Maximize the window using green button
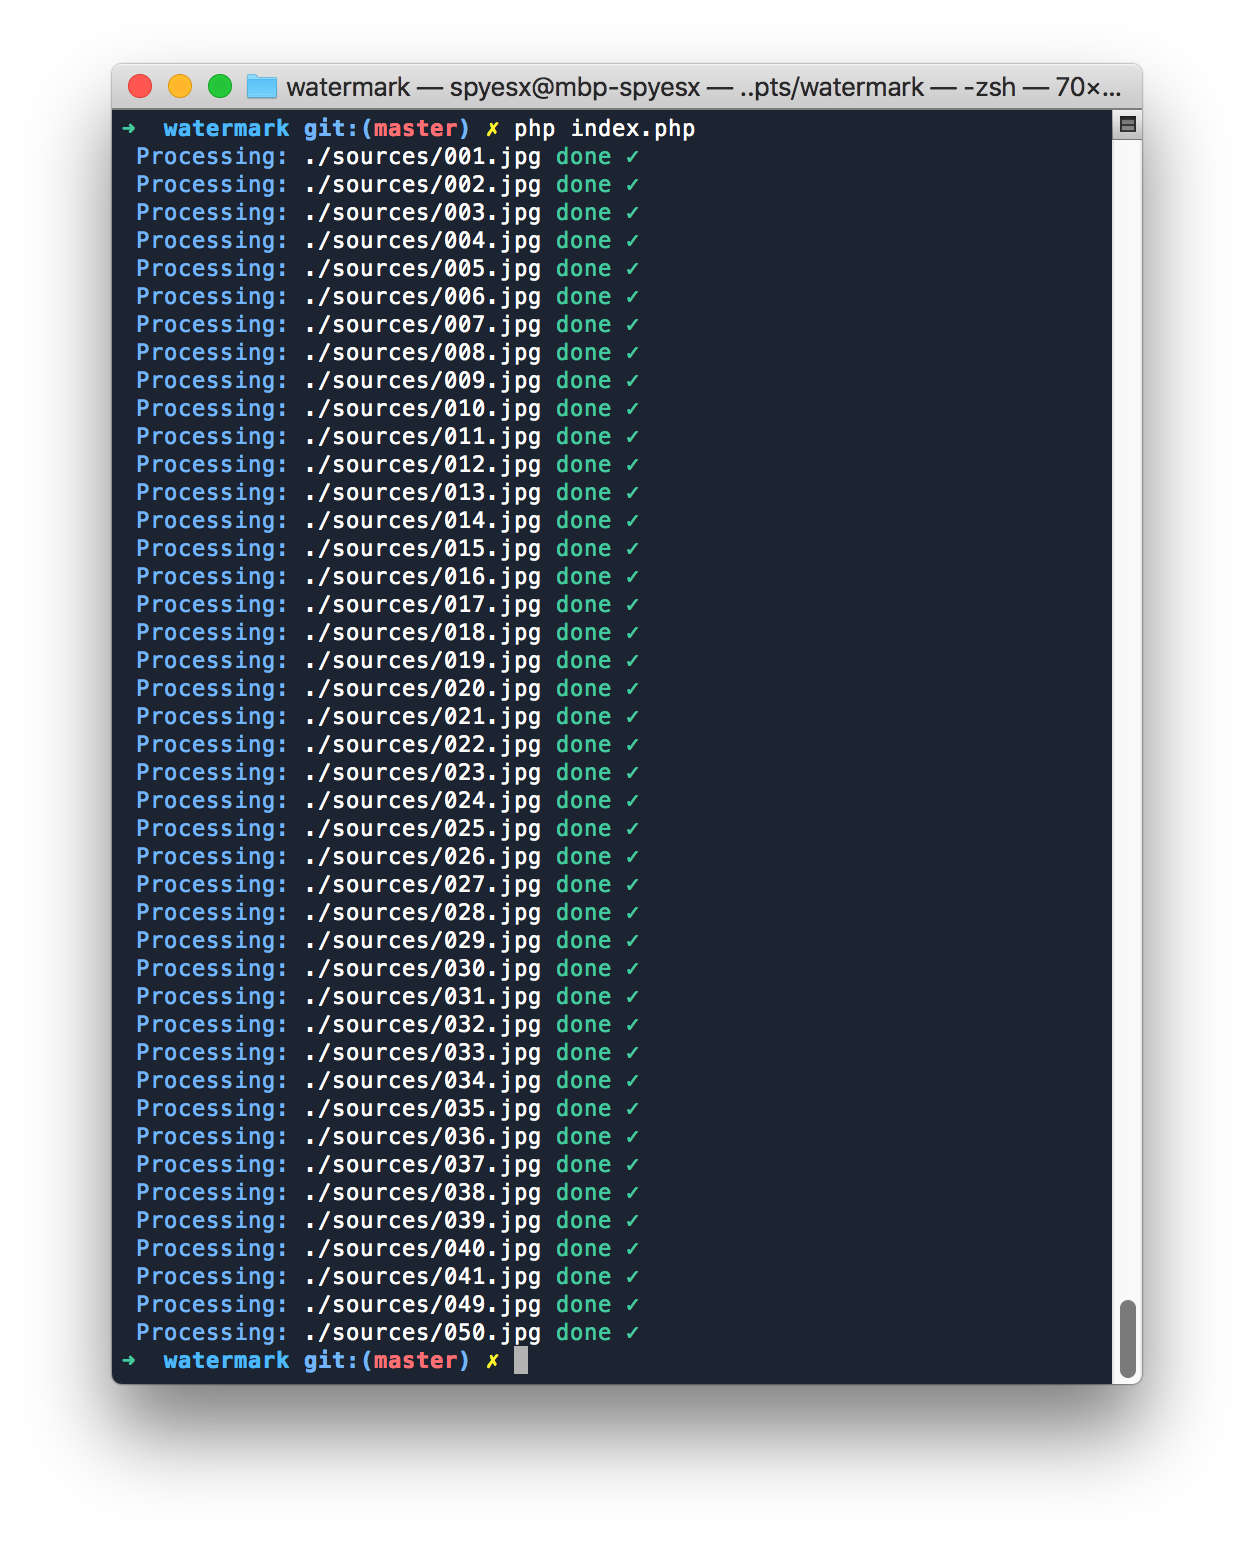Screen dimensions: 1254x1544 click(x=220, y=87)
